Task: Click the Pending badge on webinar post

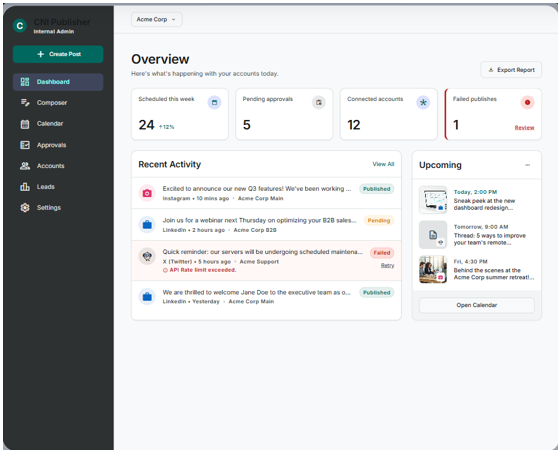Action: (x=379, y=221)
